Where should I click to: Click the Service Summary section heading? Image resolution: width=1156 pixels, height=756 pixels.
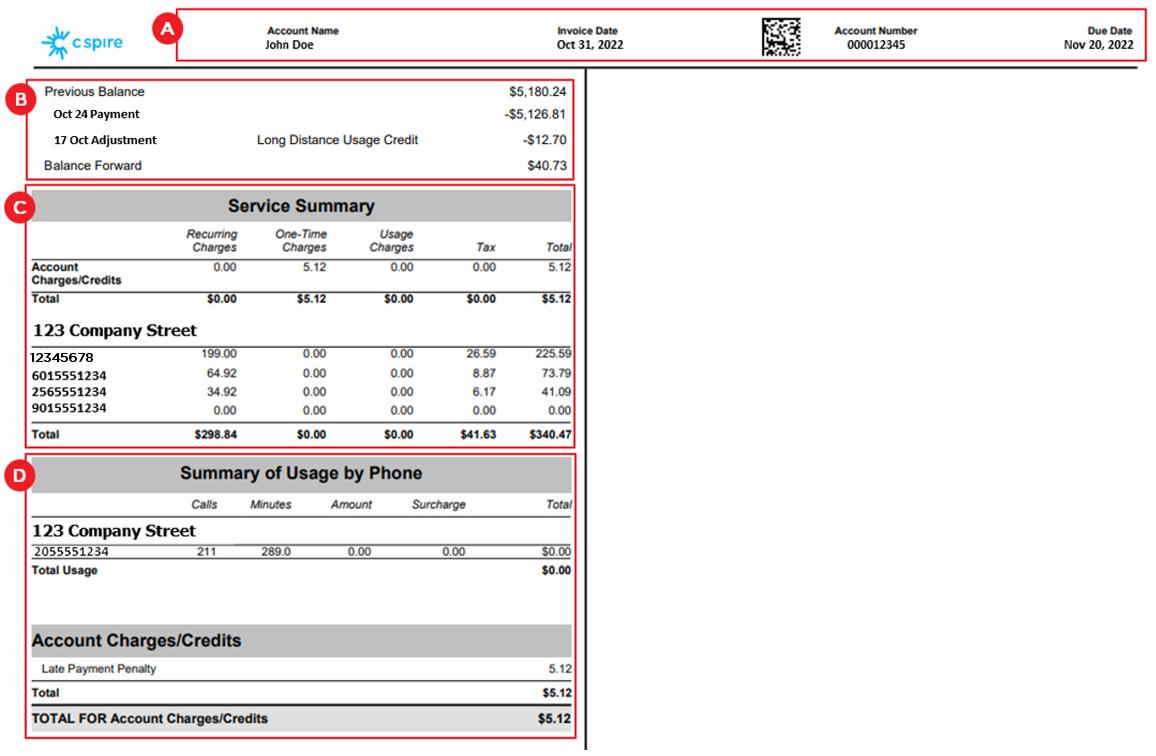[x=301, y=206]
